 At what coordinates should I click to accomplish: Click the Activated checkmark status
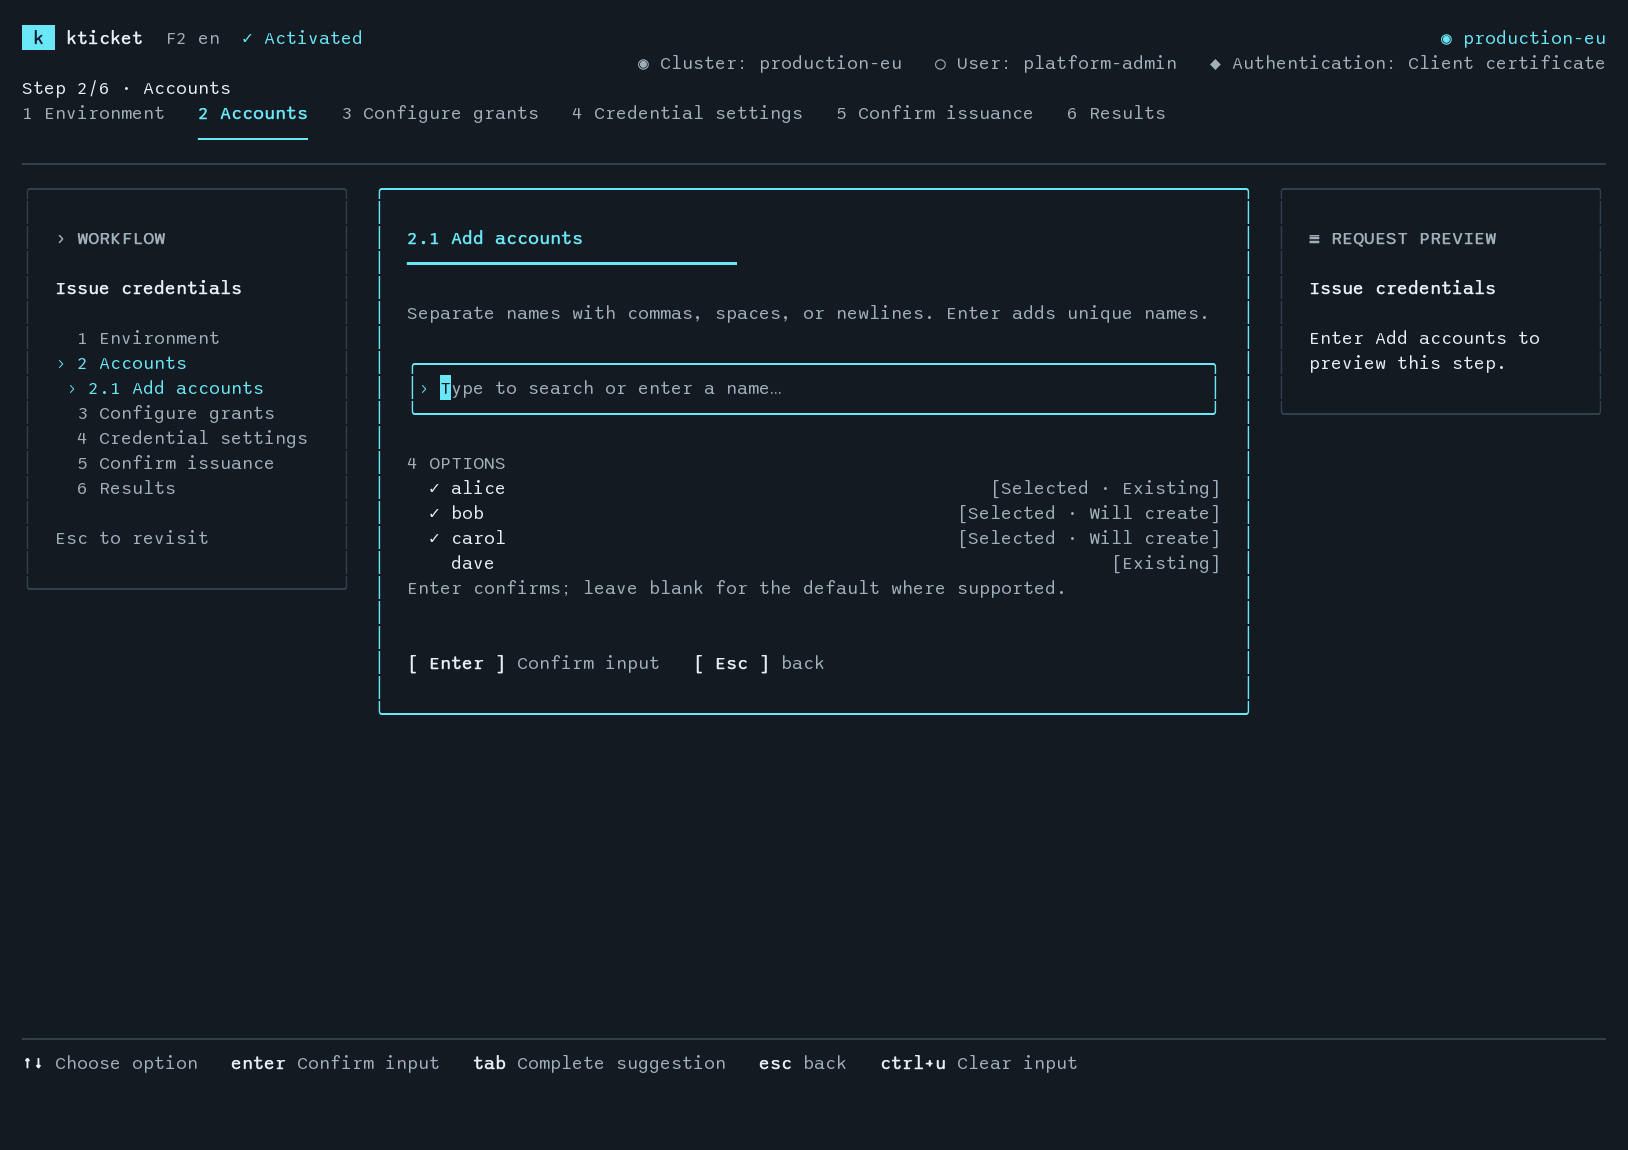click(302, 38)
